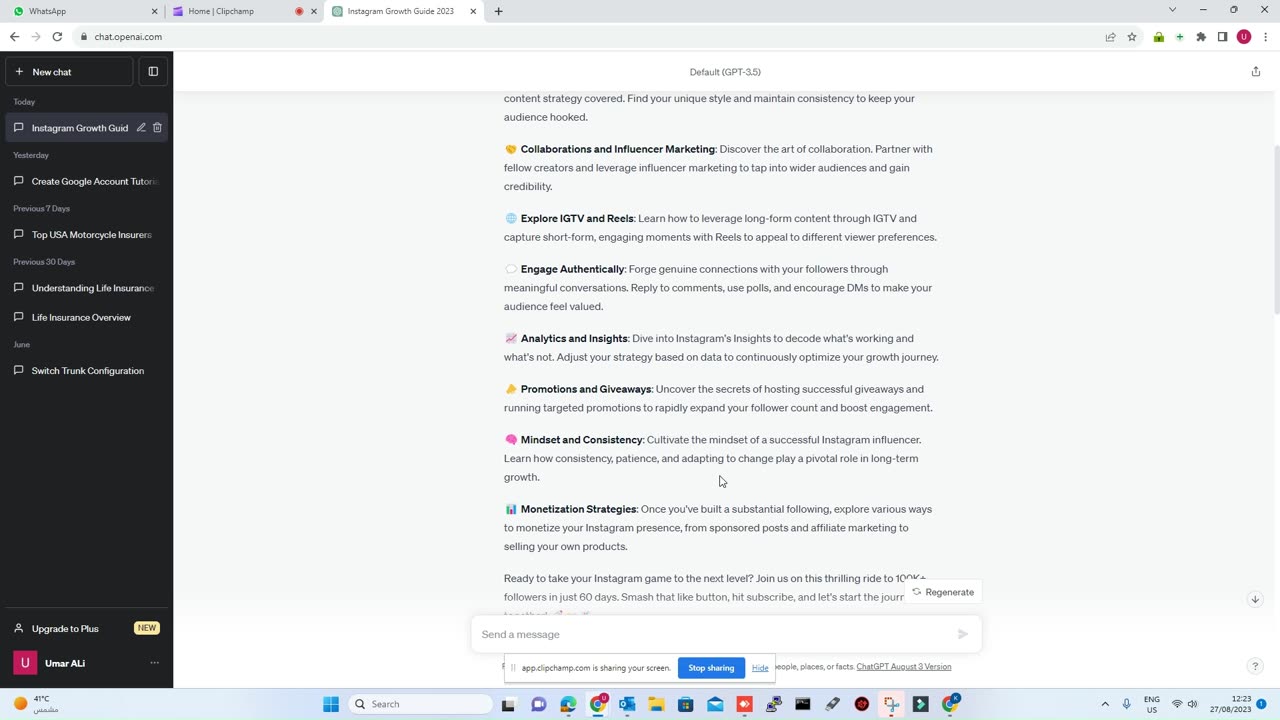Open the Top USA Motorcycle Insurers chat

click(86, 235)
